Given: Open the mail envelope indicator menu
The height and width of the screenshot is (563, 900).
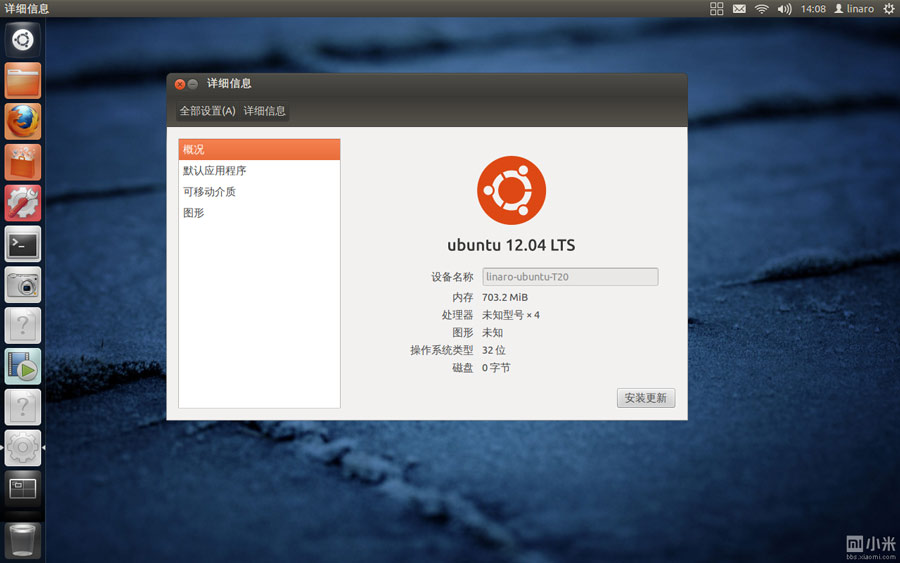Looking at the screenshot, I should click(739, 9).
